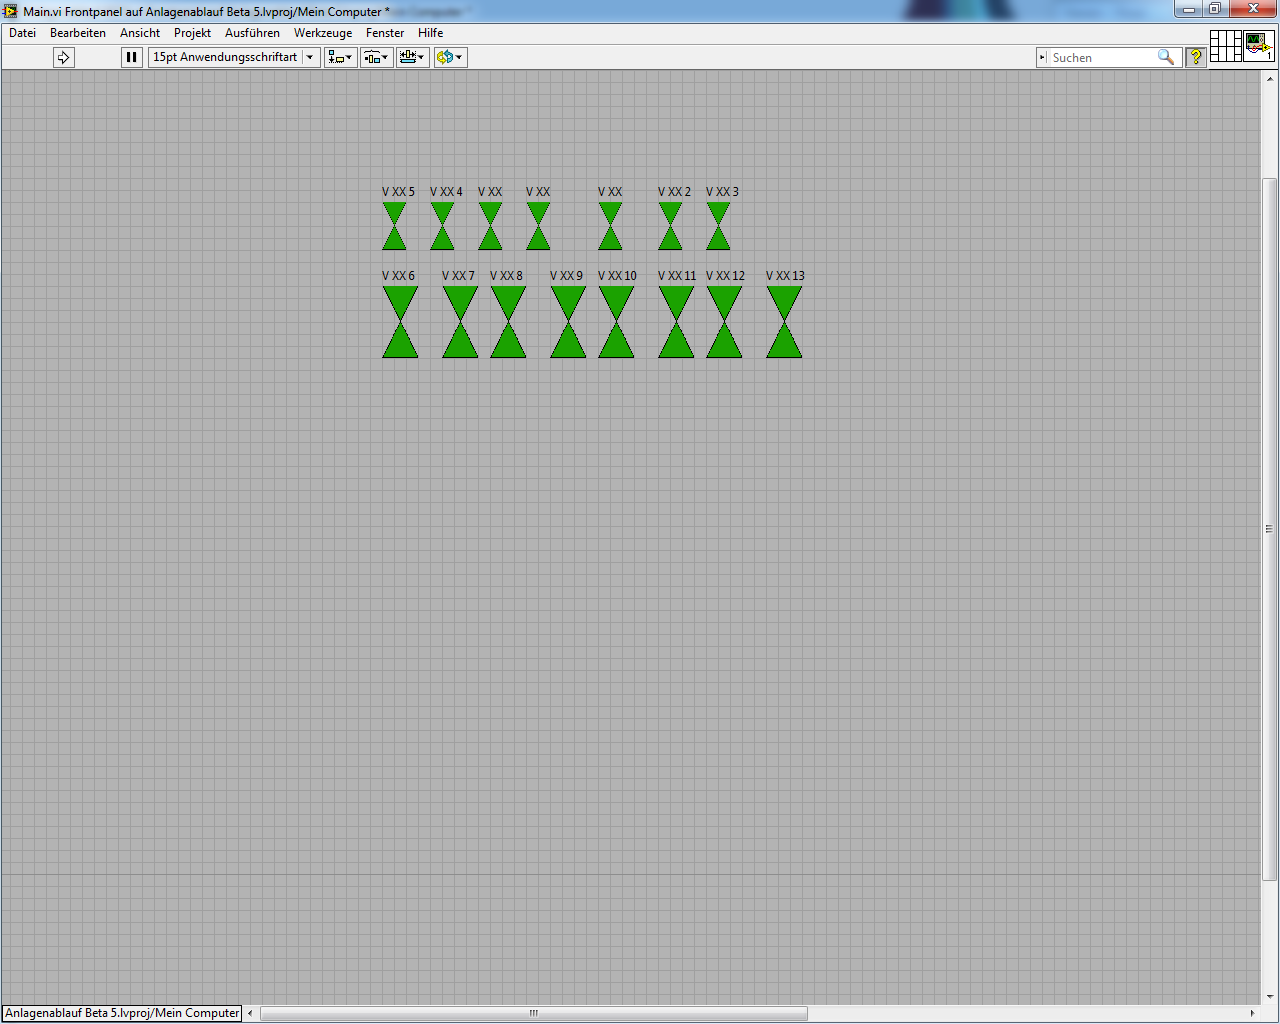Screen dimensions: 1280x1024
Task: Click the LabVIEW icon in title bar
Action: [x=11, y=11]
